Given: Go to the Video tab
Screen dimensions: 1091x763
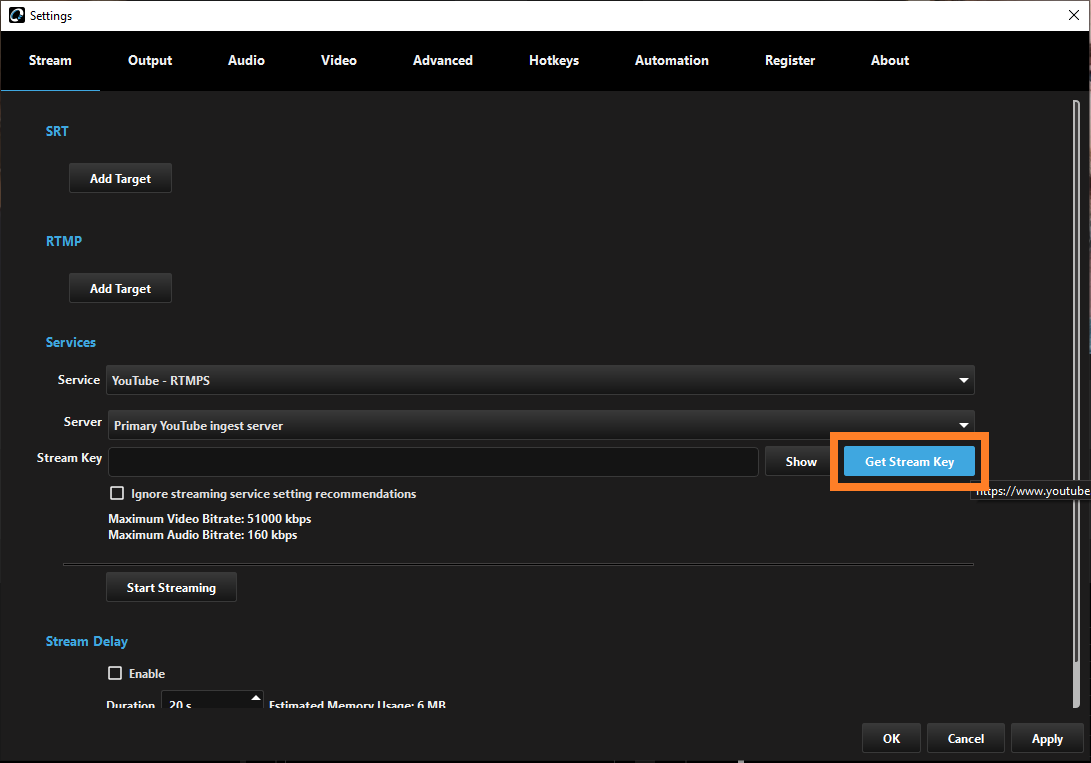Looking at the screenshot, I should pos(339,61).
